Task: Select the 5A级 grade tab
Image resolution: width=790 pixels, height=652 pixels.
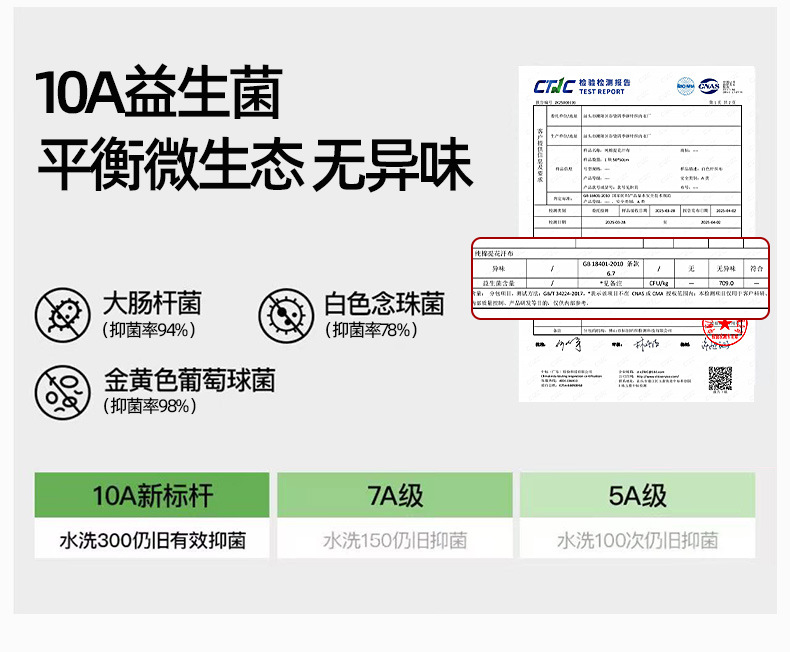Action: [637, 495]
